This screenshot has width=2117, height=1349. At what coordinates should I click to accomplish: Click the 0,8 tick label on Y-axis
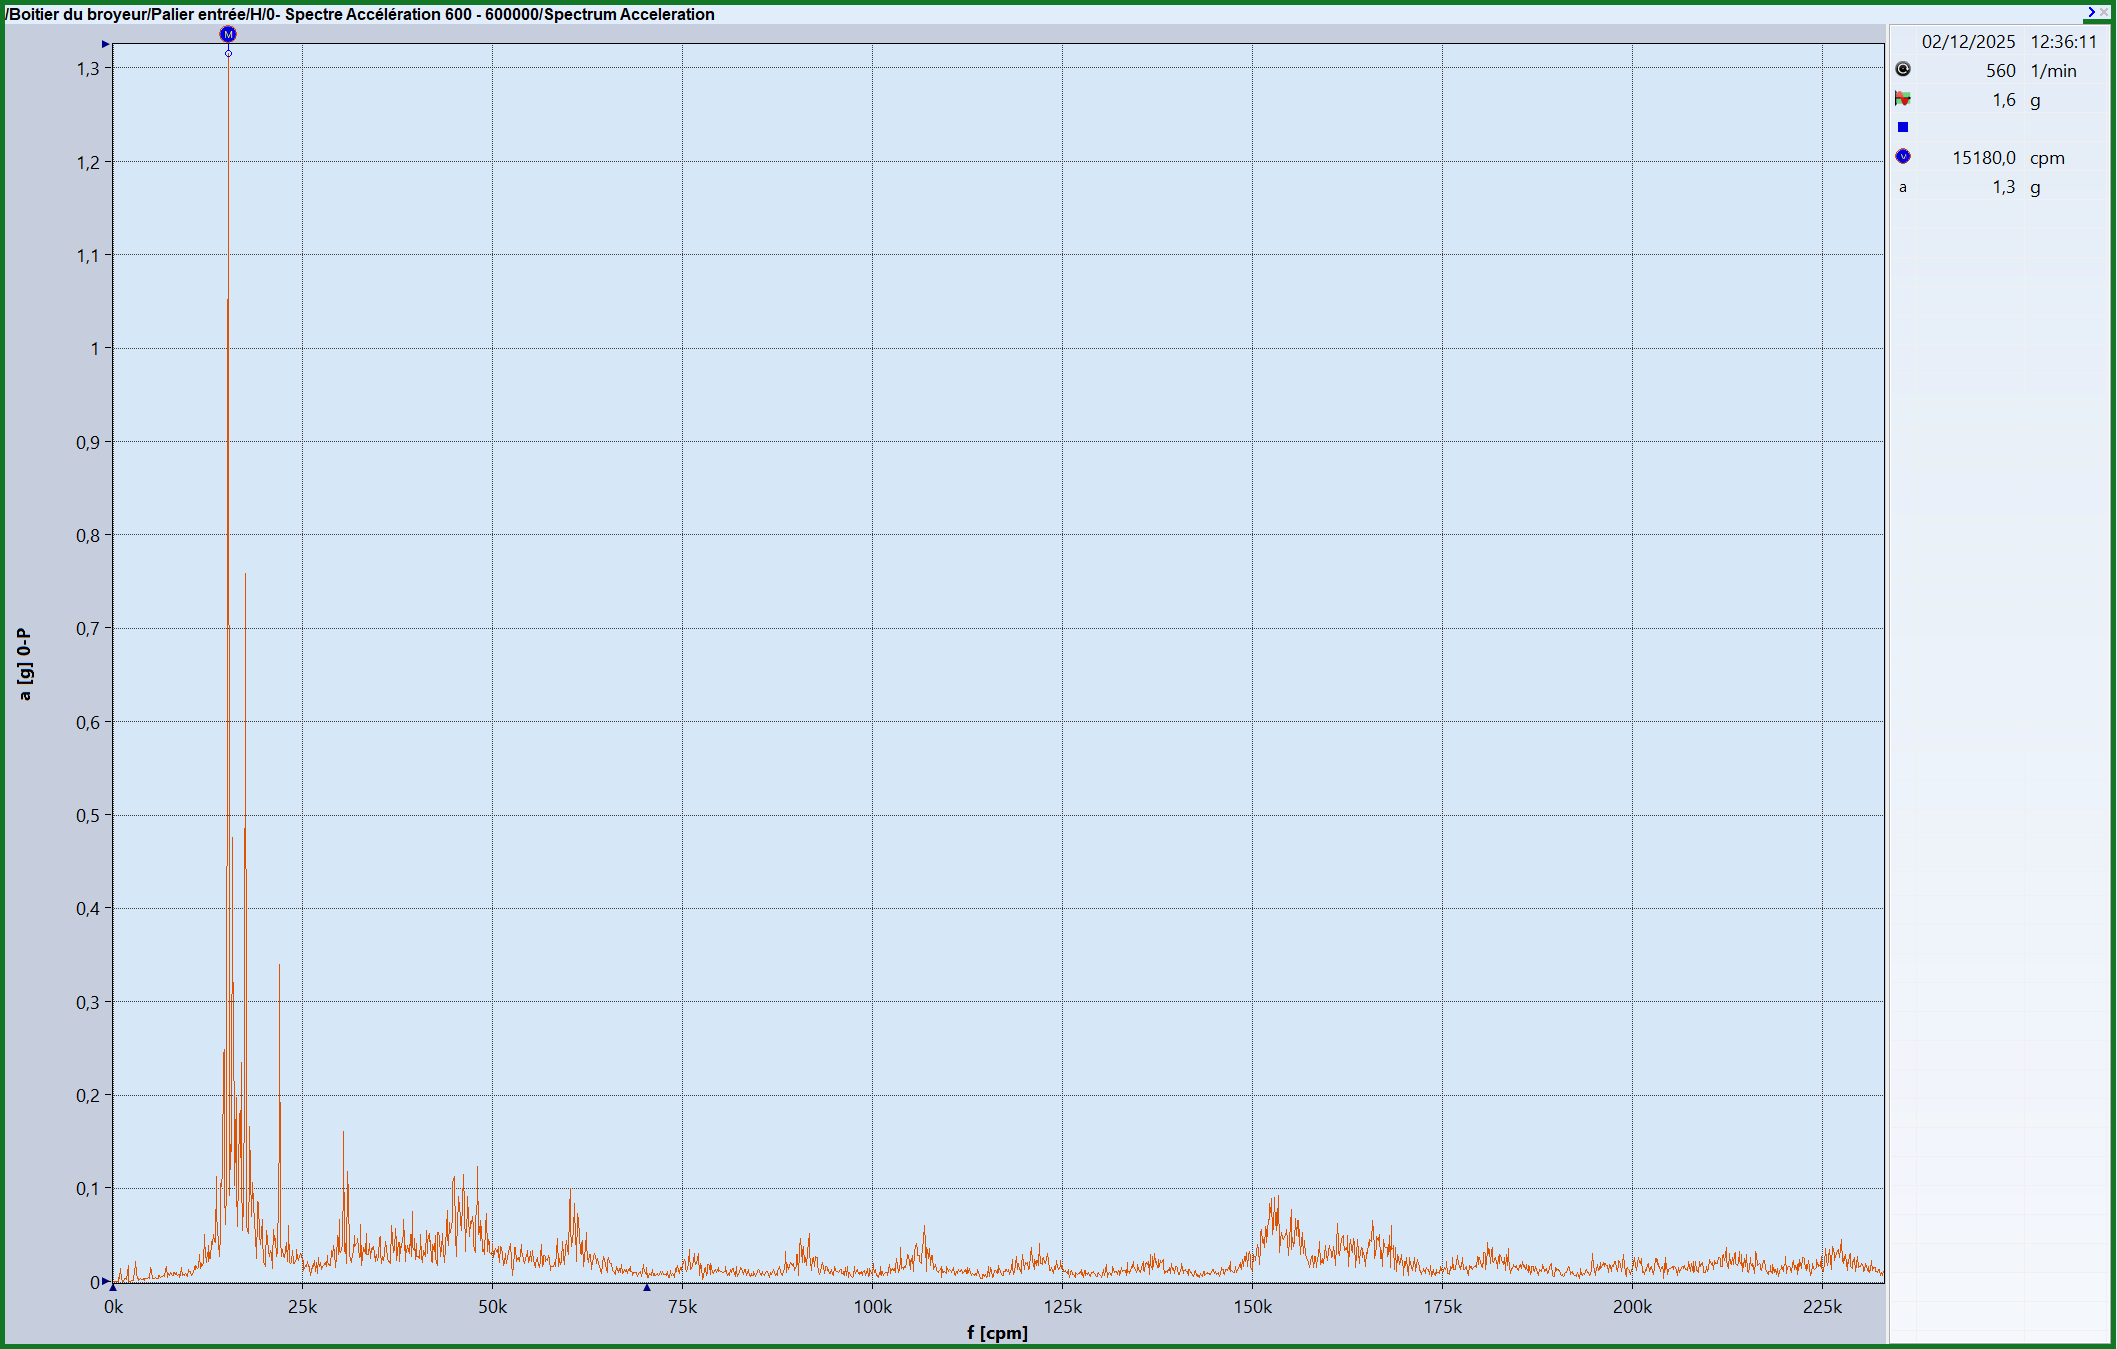pos(88,536)
